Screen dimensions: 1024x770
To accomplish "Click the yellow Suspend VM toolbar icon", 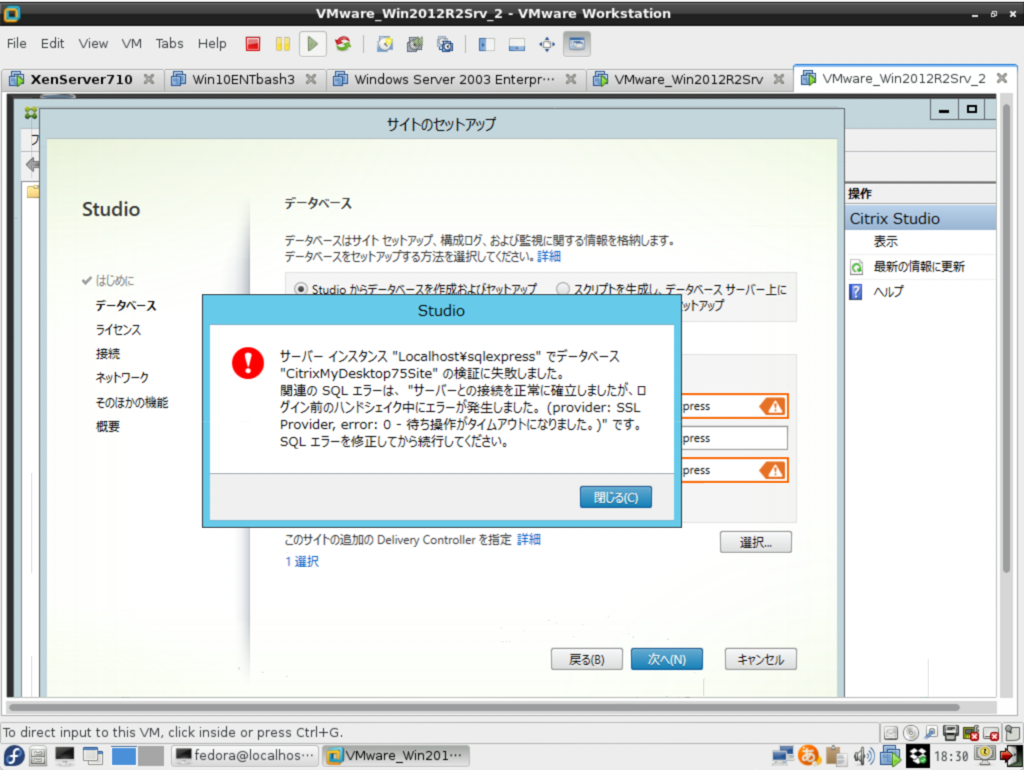I will click(283, 44).
